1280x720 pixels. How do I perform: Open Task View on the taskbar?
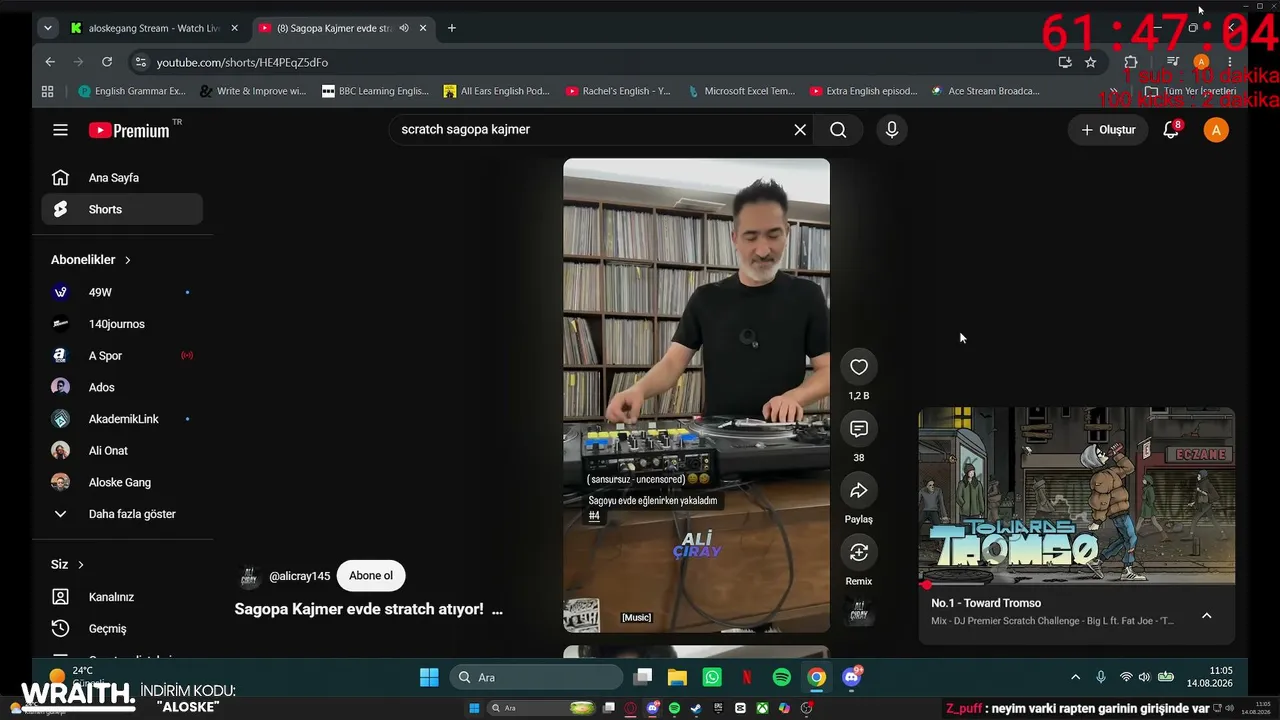[x=642, y=677]
